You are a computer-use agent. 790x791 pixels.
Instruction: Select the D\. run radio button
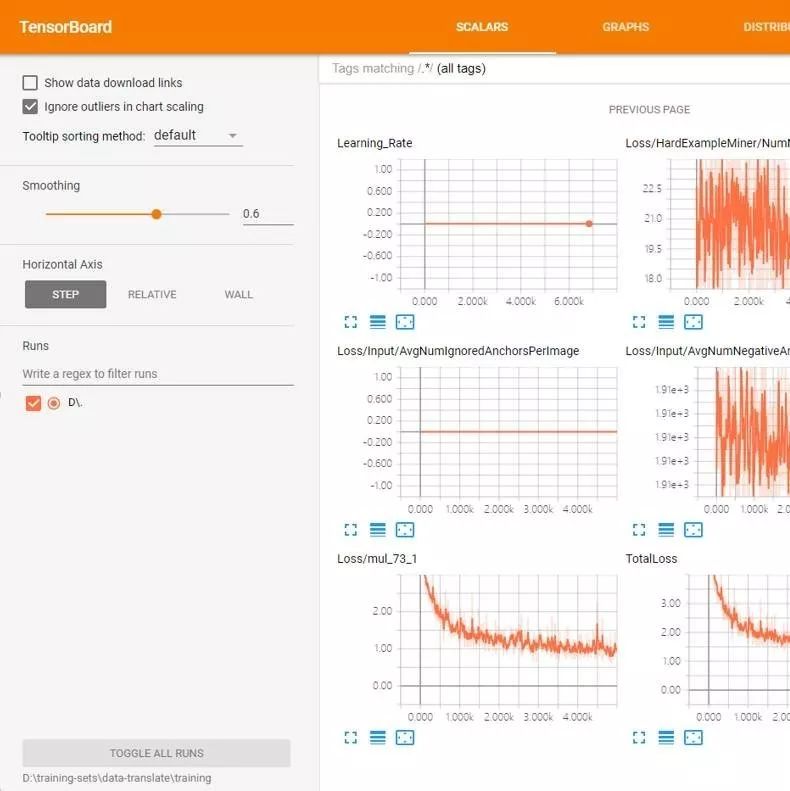click(x=54, y=403)
